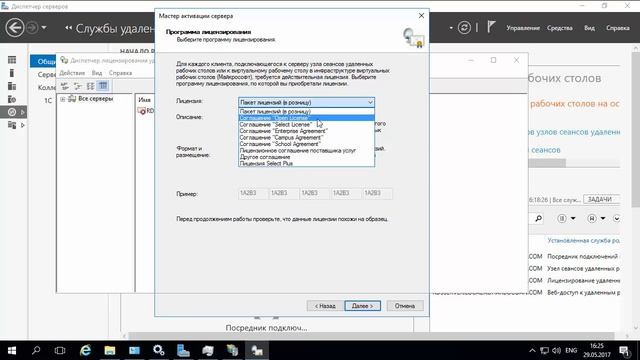Select the fourth sidebar role icon below All Servers
The height and width of the screenshot is (360, 640).
pyautogui.click(x=12, y=99)
